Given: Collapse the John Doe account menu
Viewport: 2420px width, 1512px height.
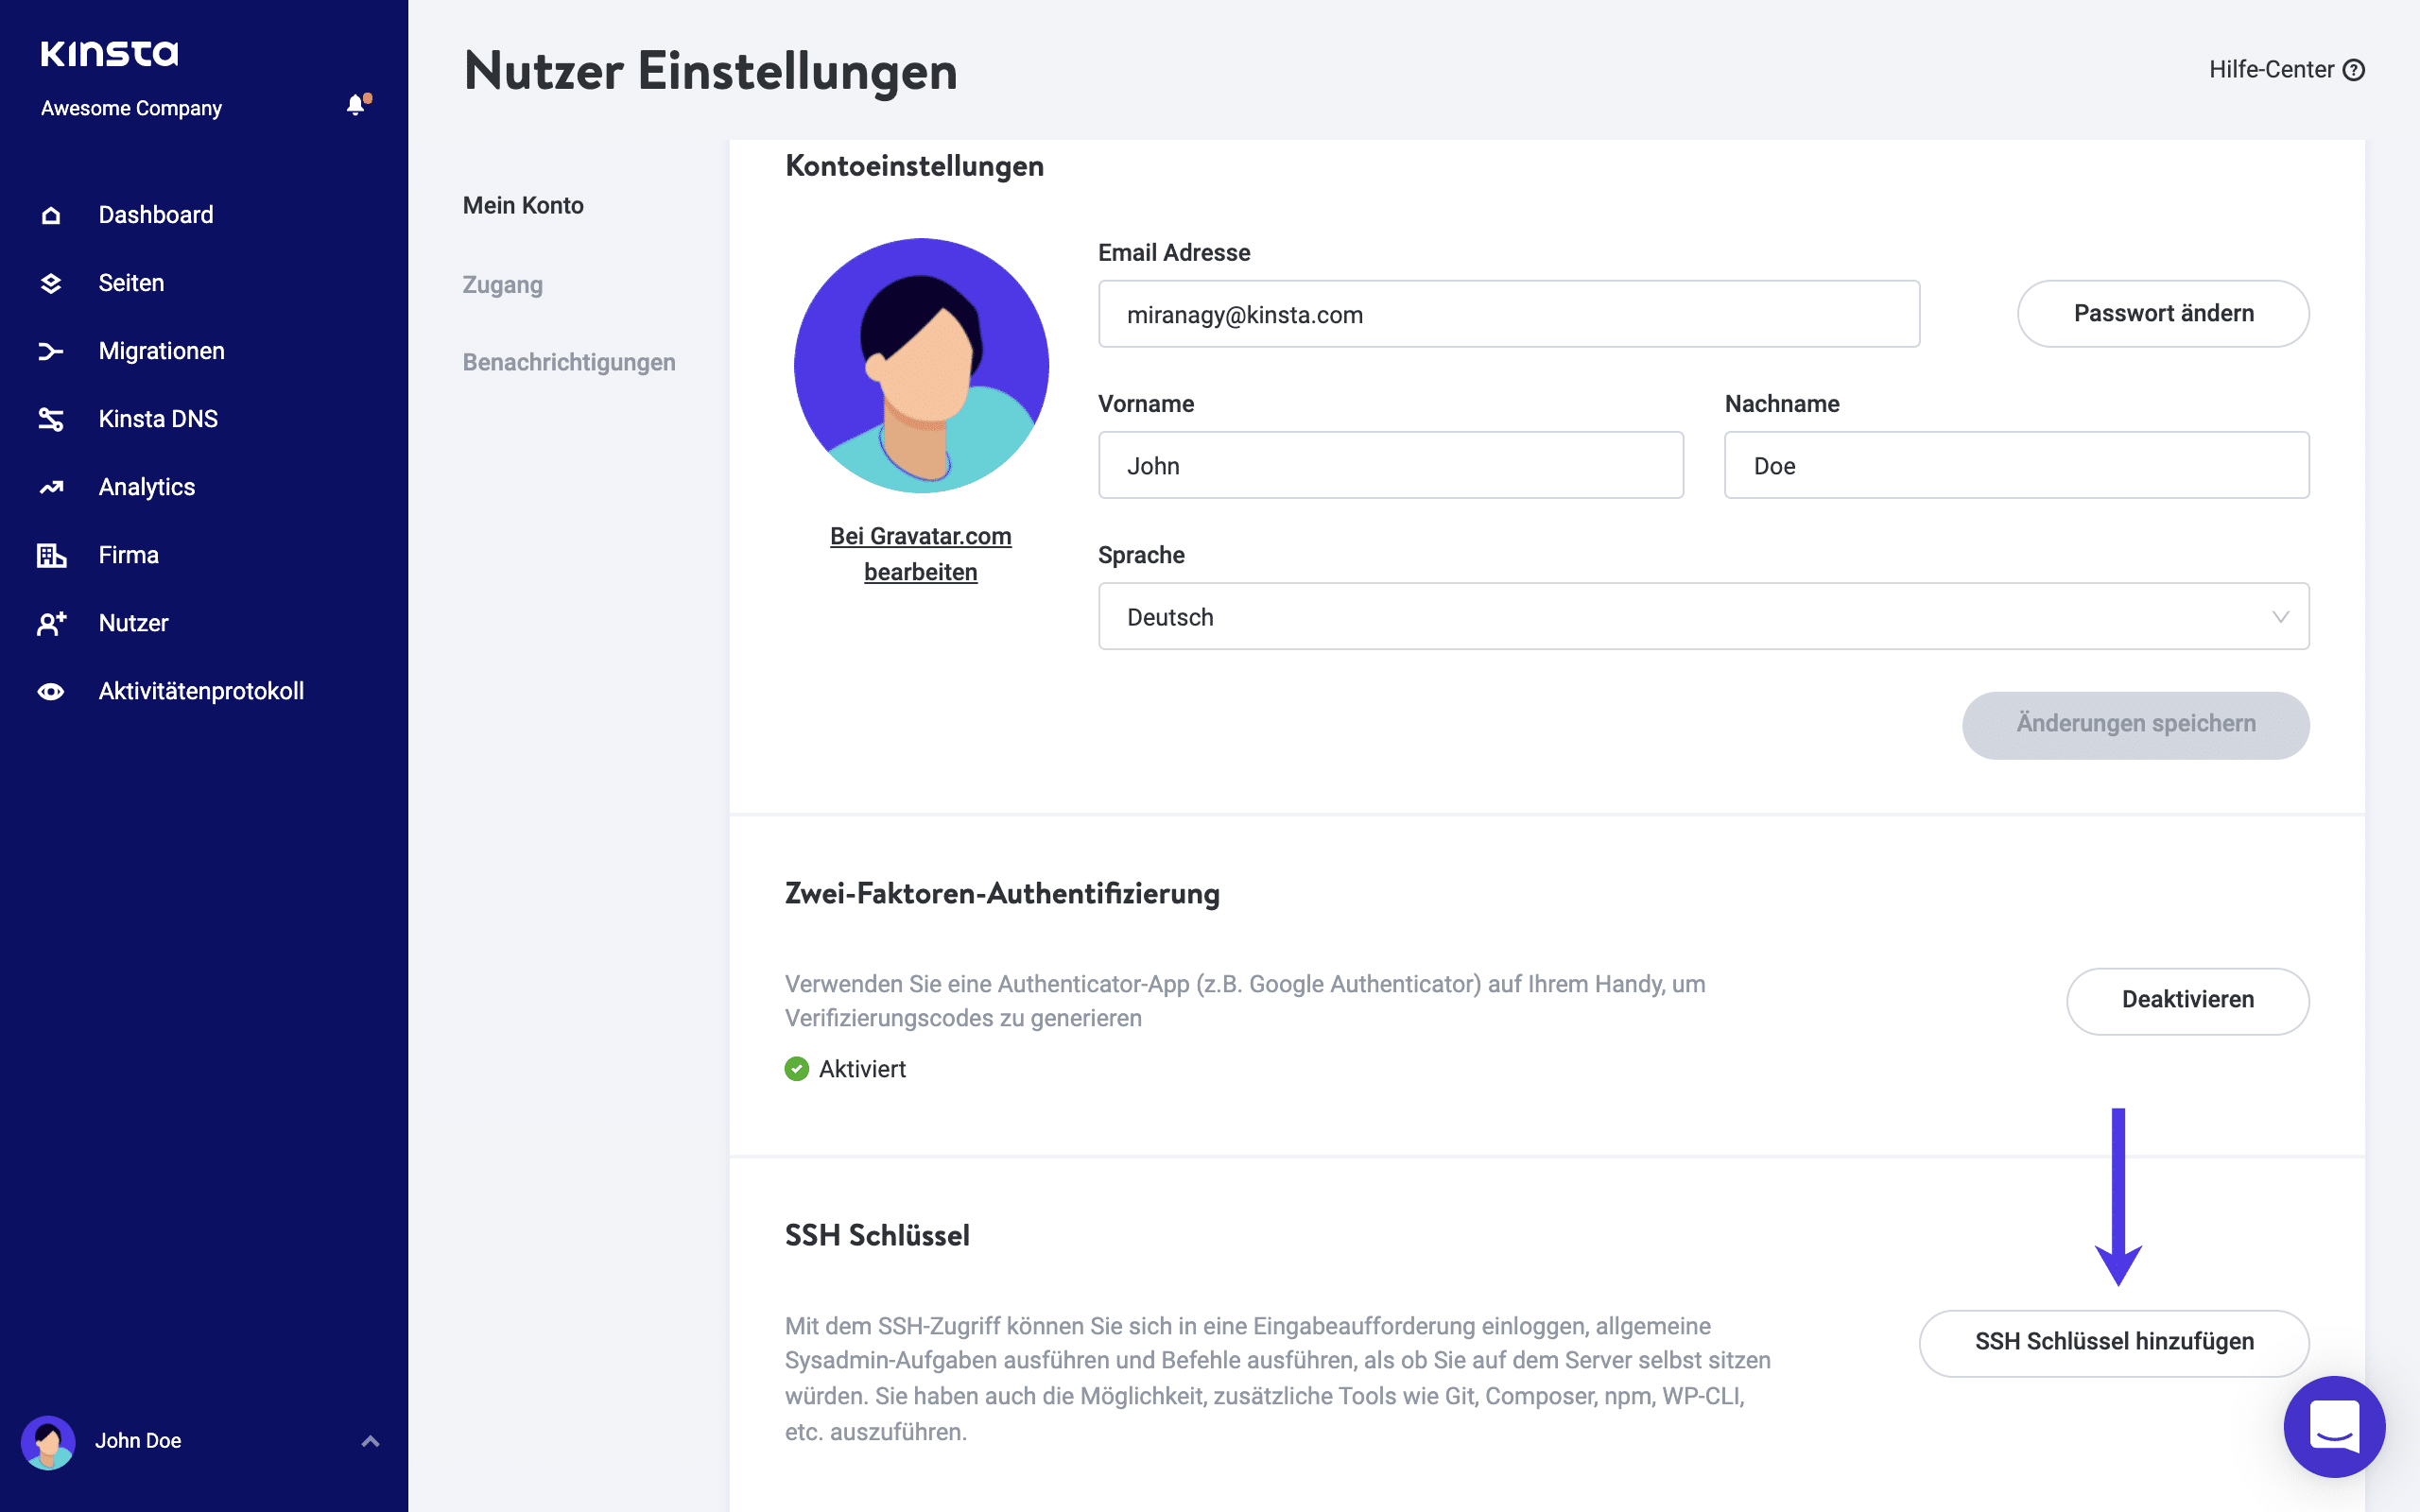Looking at the screenshot, I should click(x=369, y=1441).
